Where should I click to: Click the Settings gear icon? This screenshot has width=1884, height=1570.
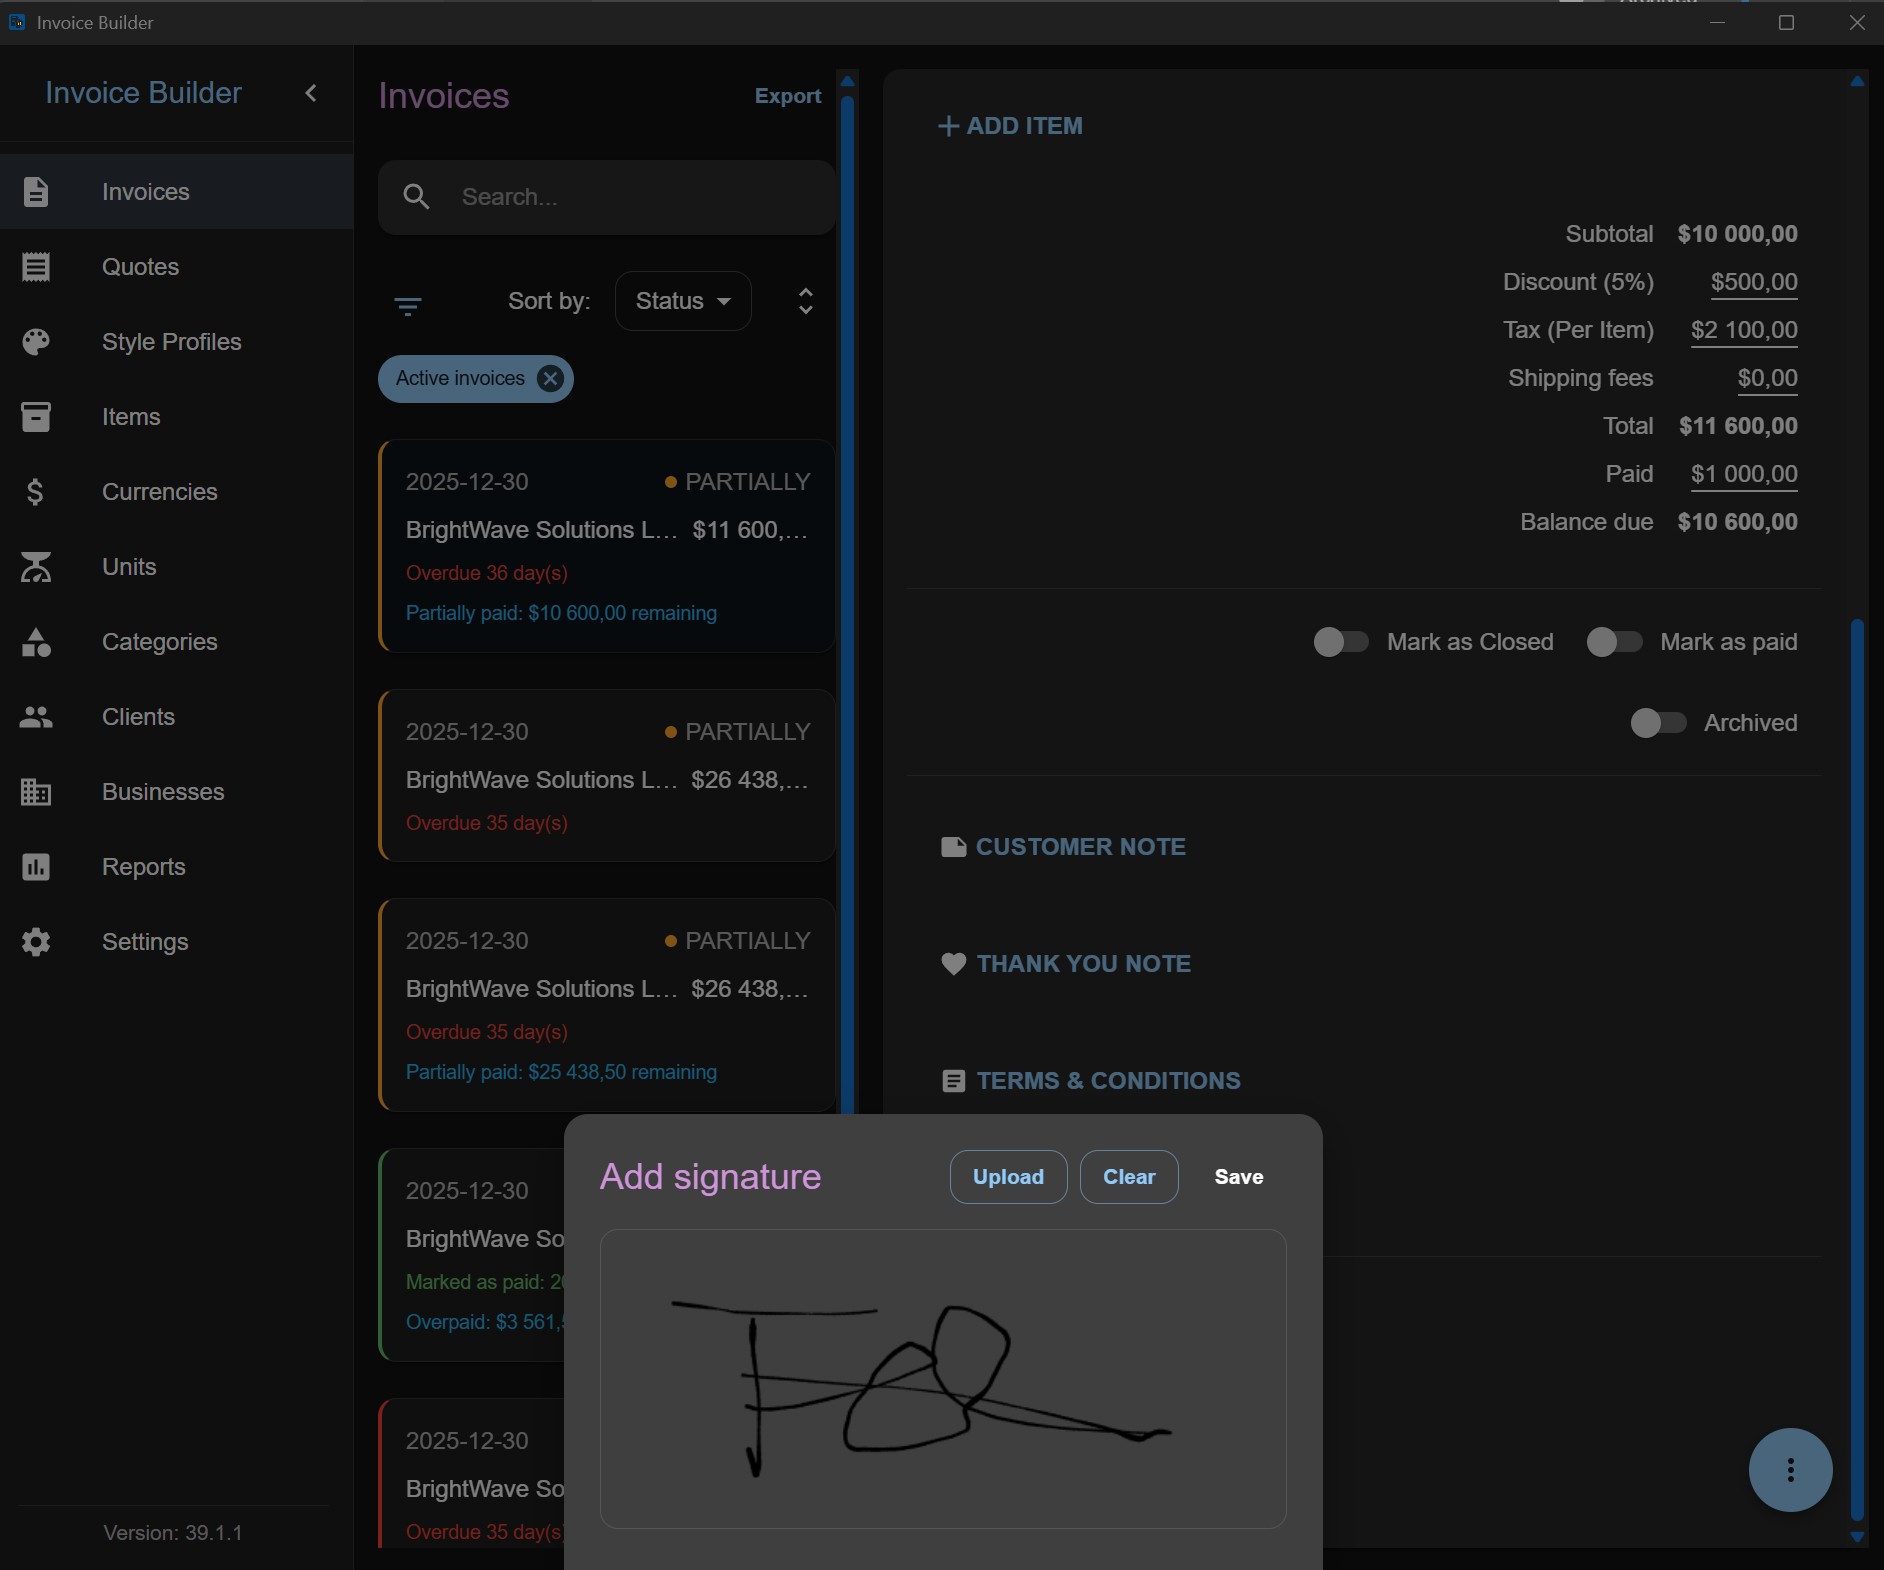click(x=36, y=942)
